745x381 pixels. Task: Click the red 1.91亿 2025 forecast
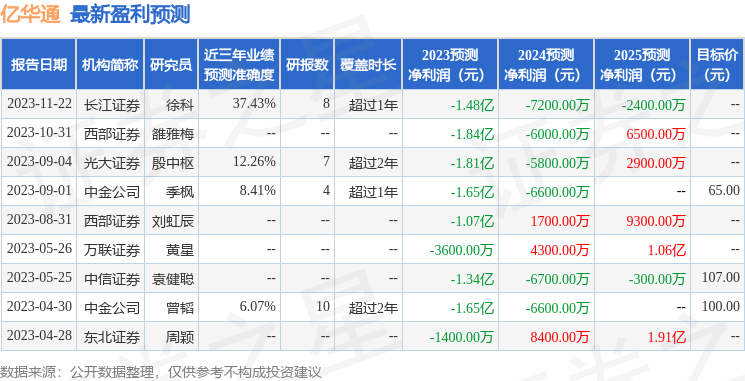coord(666,337)
